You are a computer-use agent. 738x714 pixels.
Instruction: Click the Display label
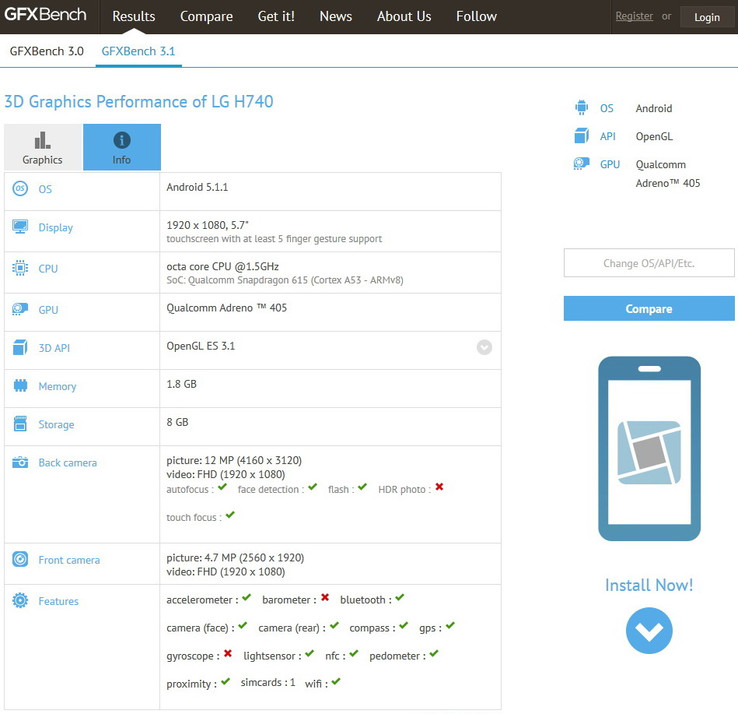click(56, 228)
